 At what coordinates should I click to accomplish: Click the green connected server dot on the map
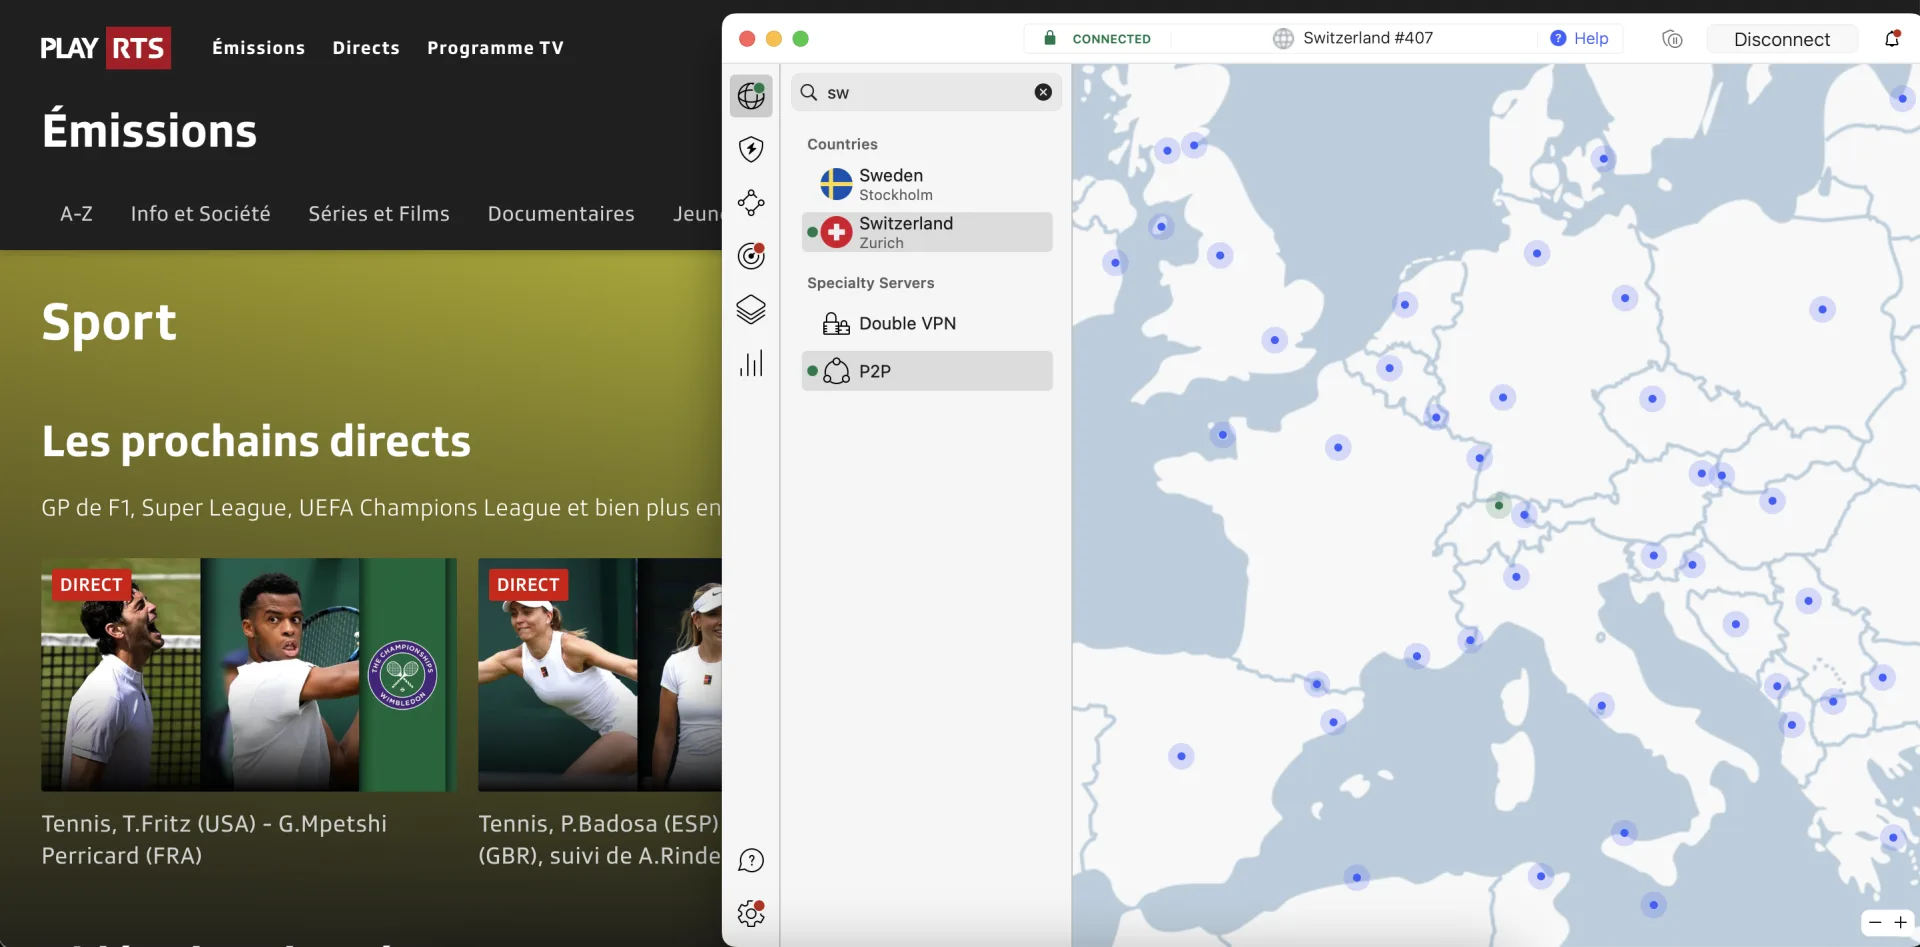1498,505
